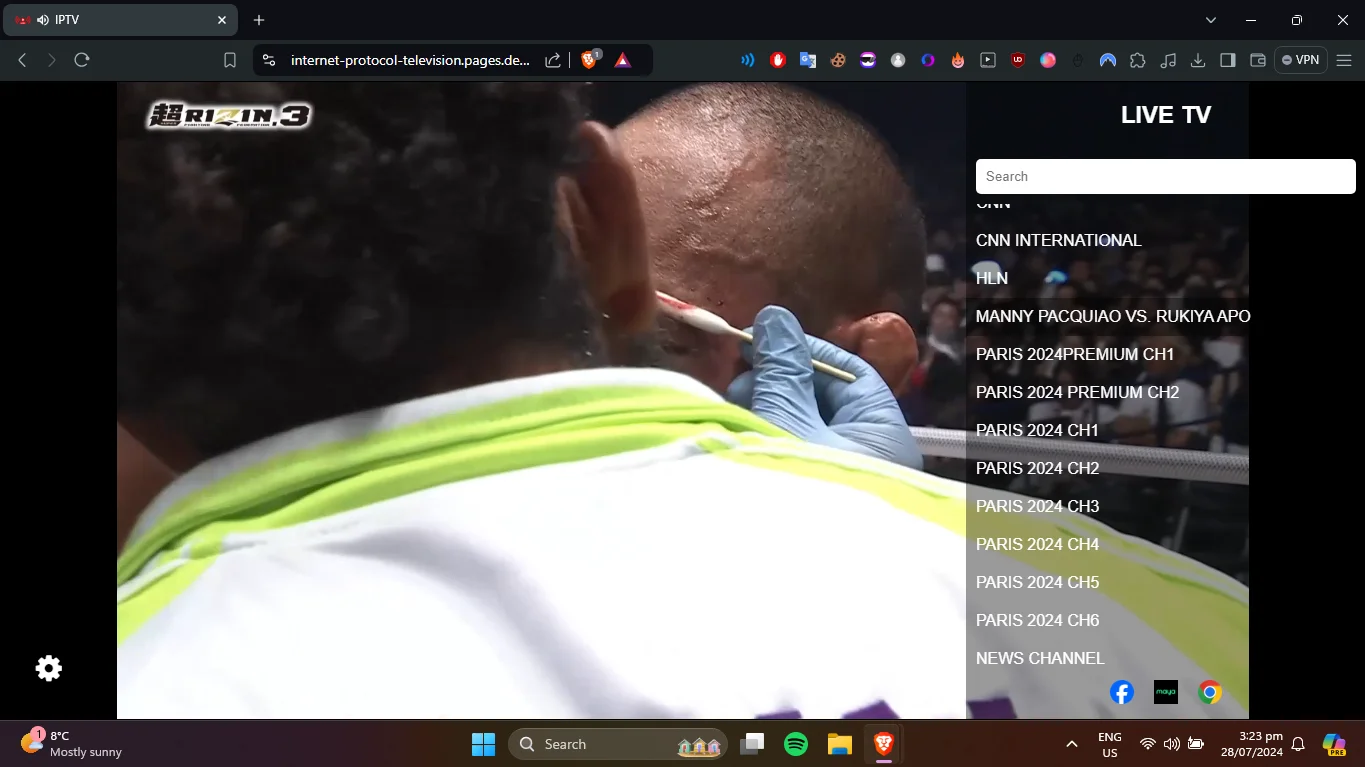The image size is (1365, 767).
Task: Open the notification bell in tray
Action: point(1298,744)
